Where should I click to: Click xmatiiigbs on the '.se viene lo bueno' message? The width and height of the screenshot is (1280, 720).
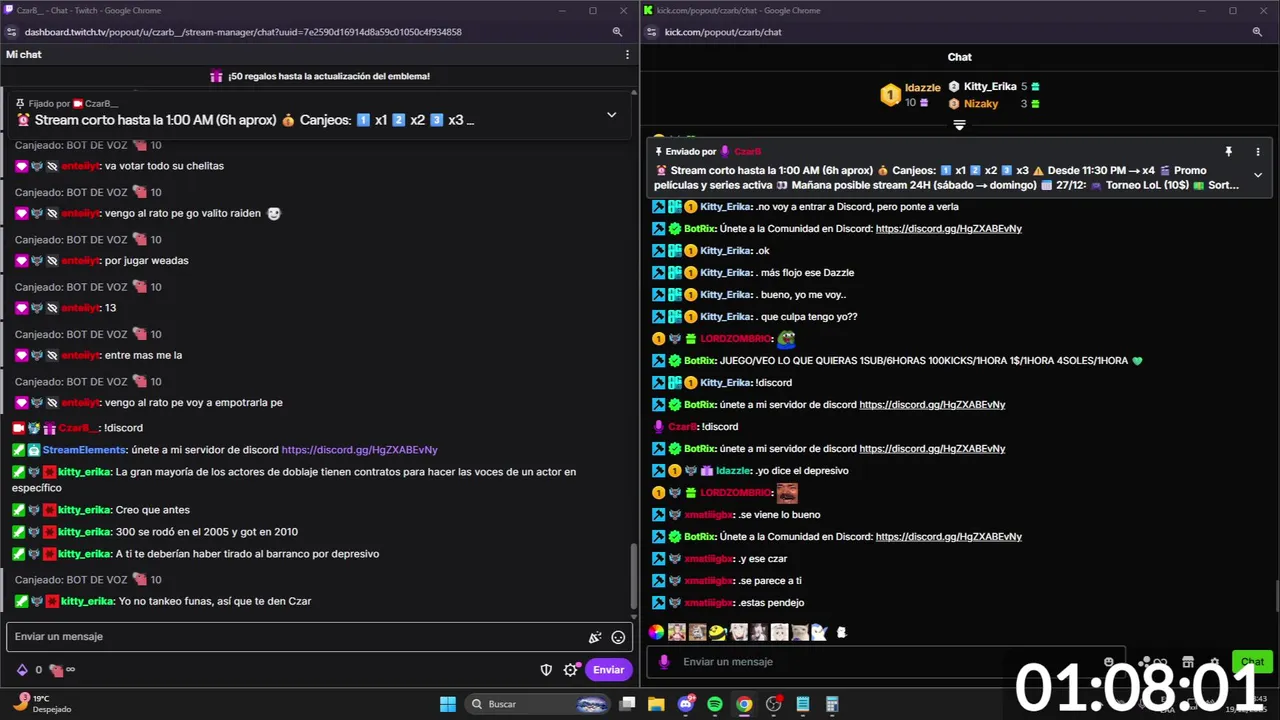pos(709,515)
